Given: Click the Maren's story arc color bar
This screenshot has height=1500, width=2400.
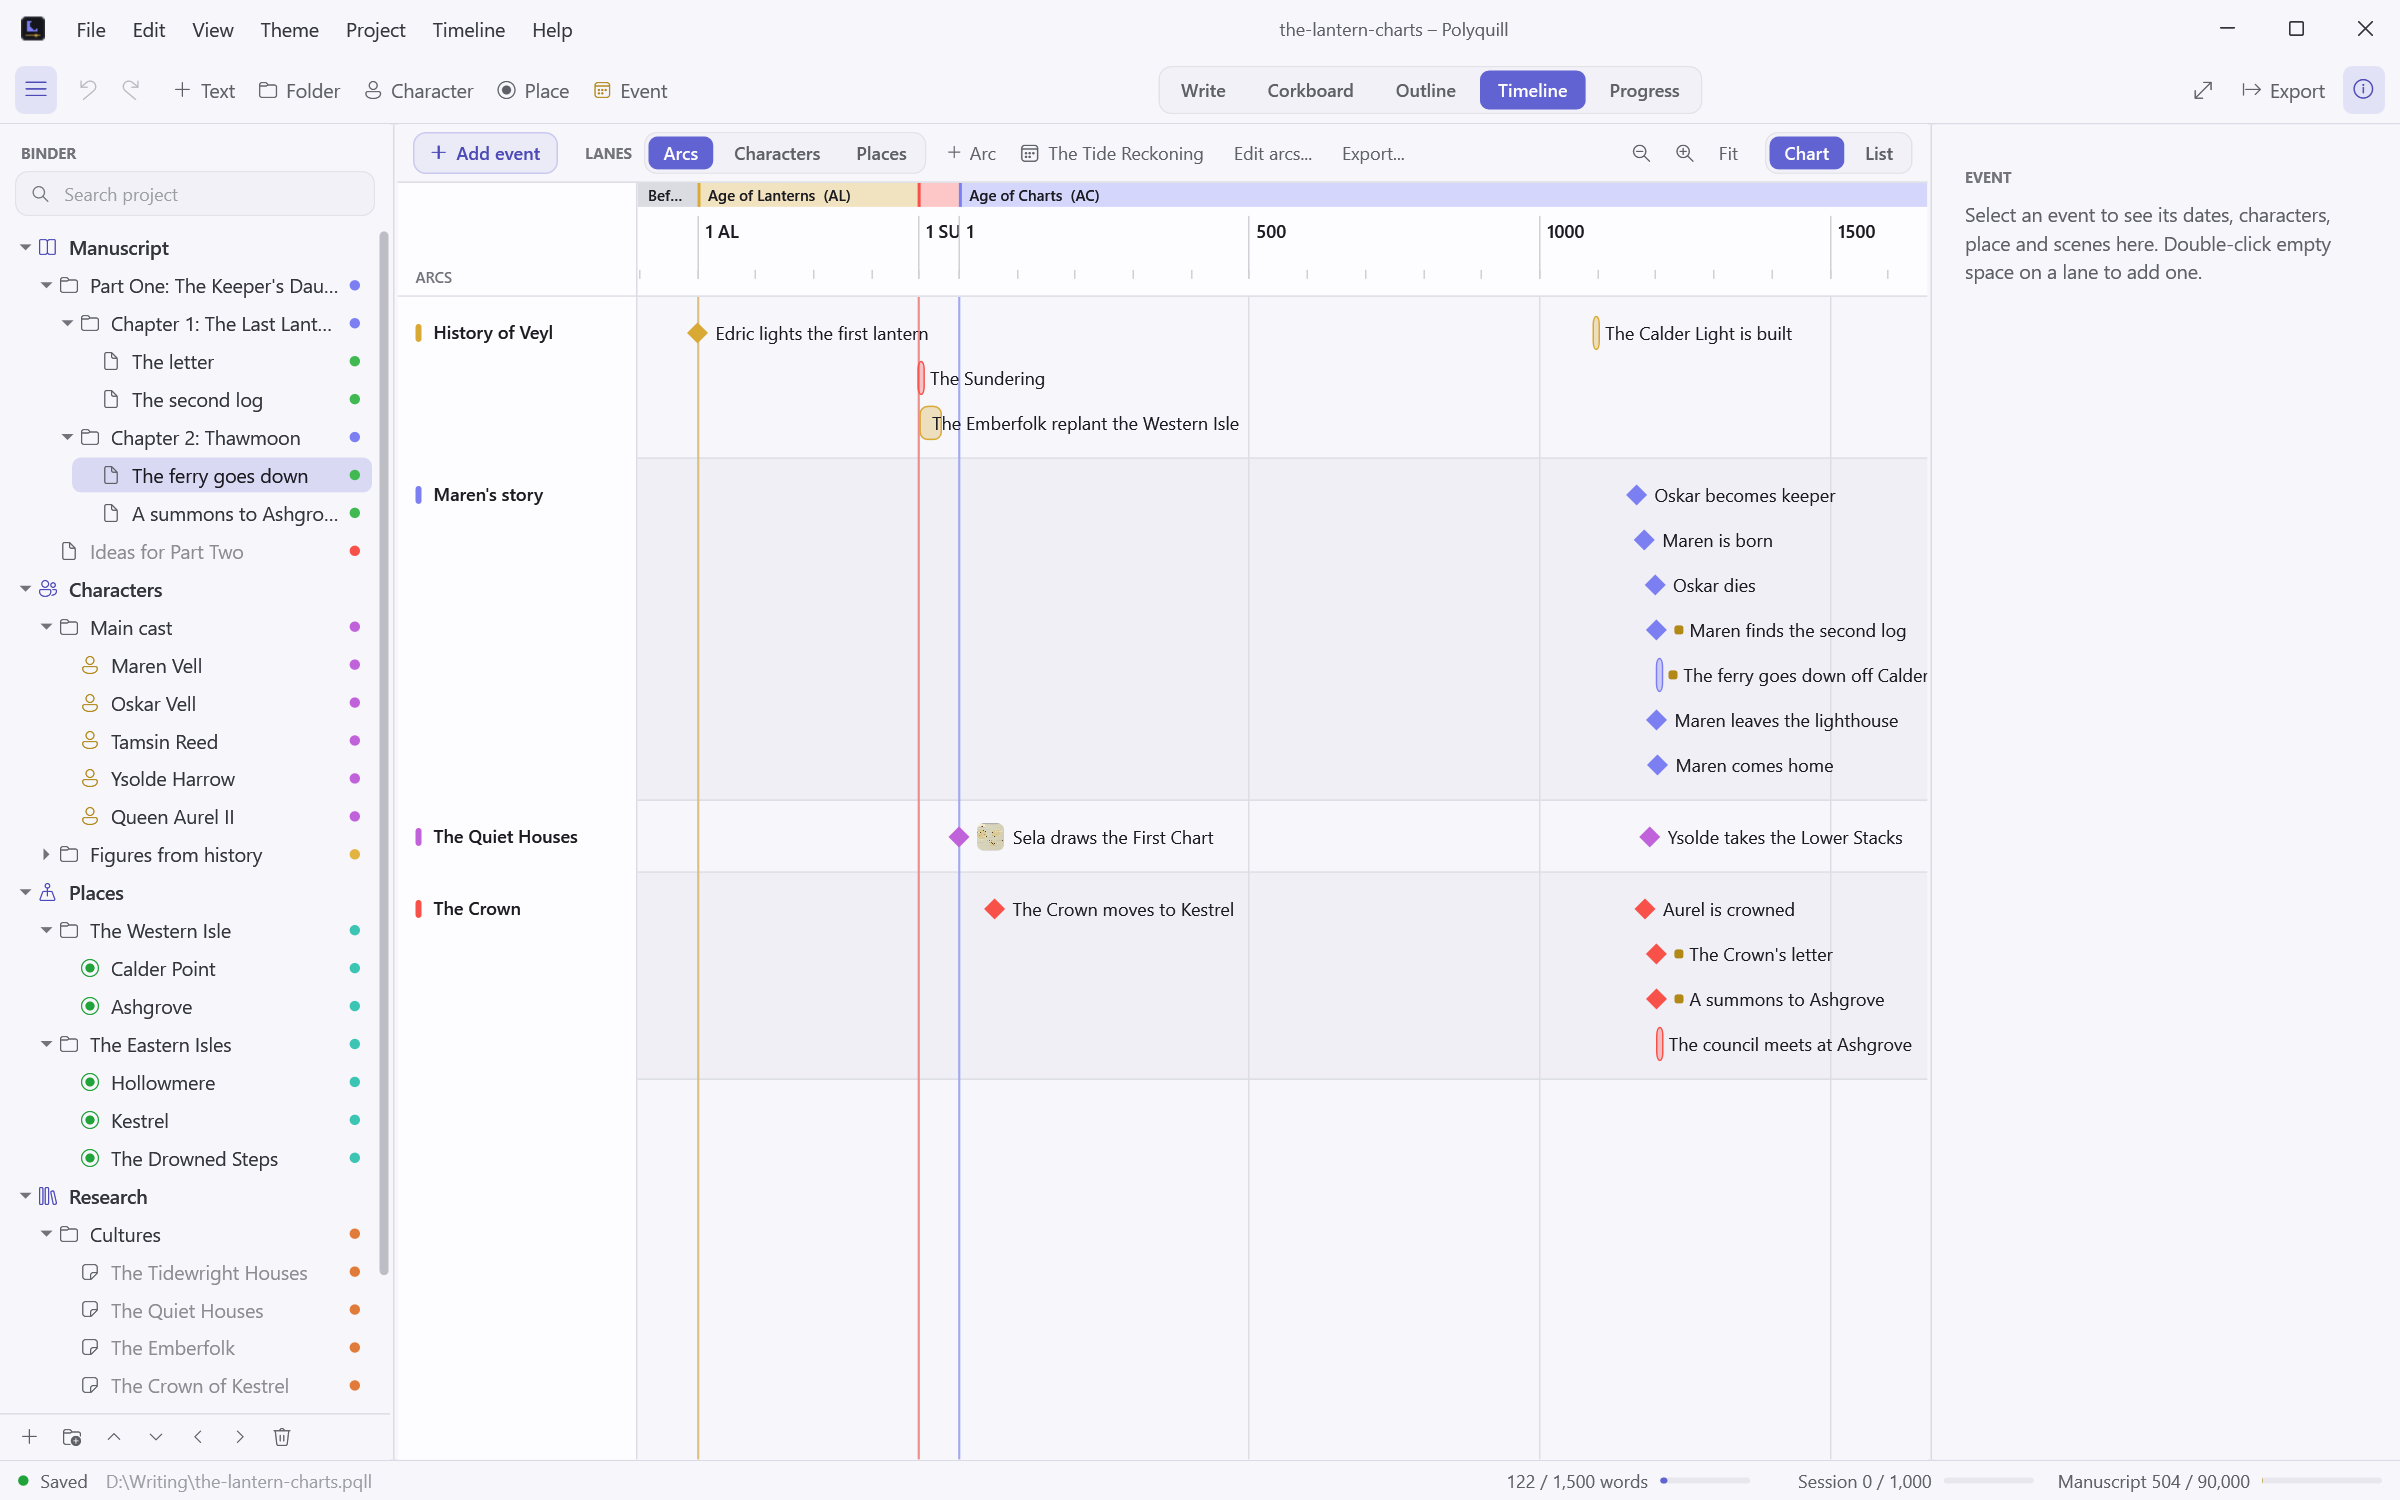Looking at the screenshot, I should [x=418, y=495].
